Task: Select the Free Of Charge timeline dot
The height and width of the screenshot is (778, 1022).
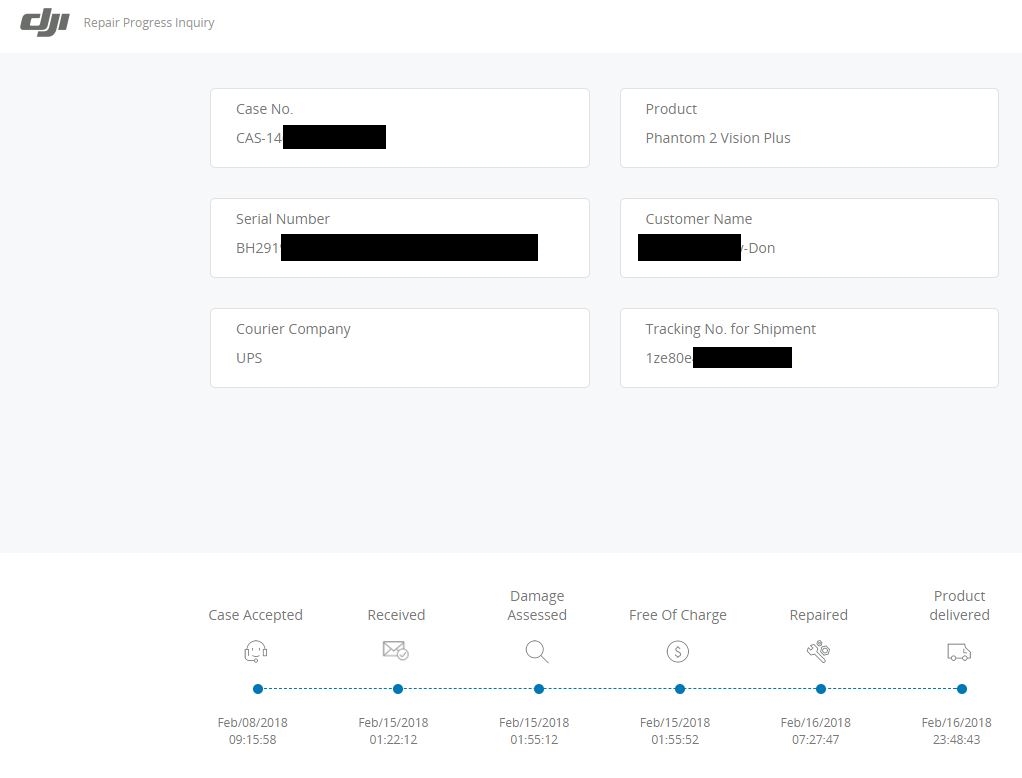Action: (680, 689)
